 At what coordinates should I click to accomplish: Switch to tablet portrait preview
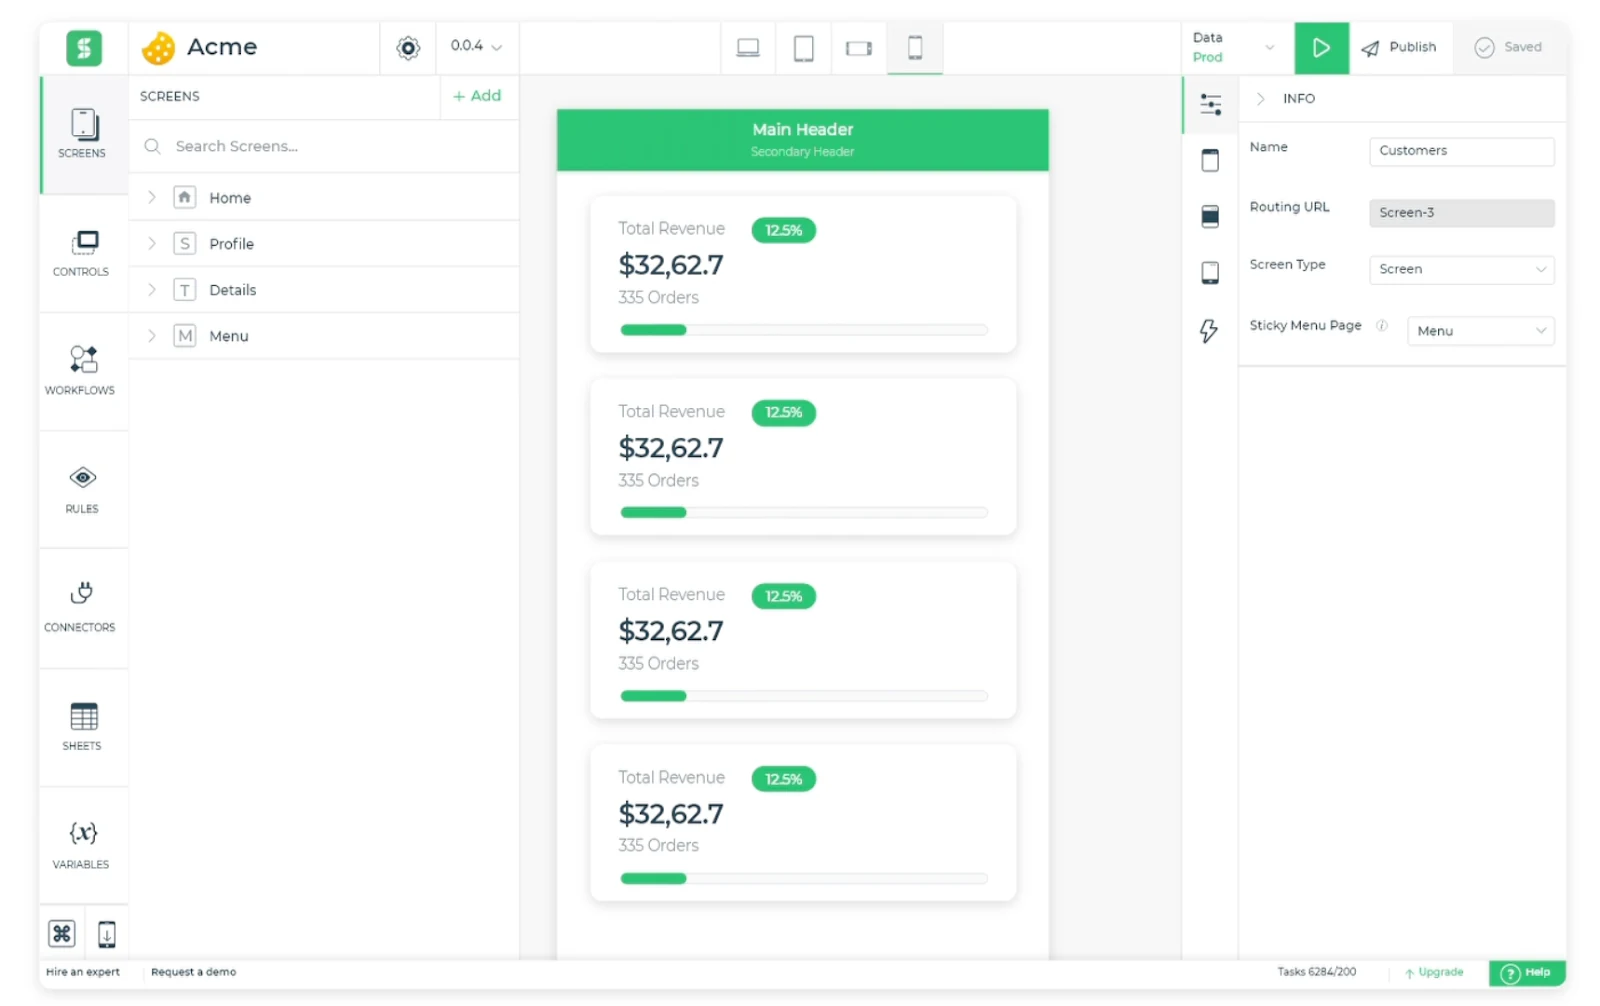[803, 48]
